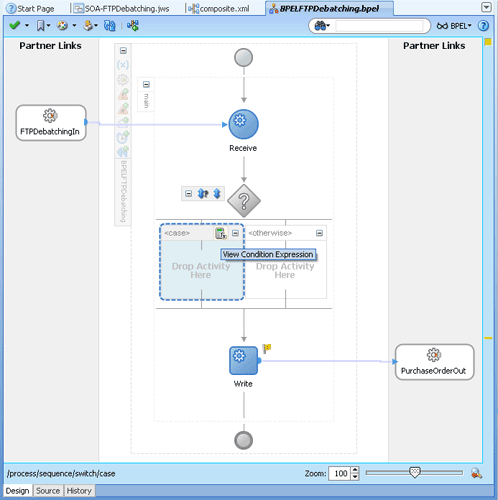
Task: Switch to the Source tab
Action: [x=48, y=491]
